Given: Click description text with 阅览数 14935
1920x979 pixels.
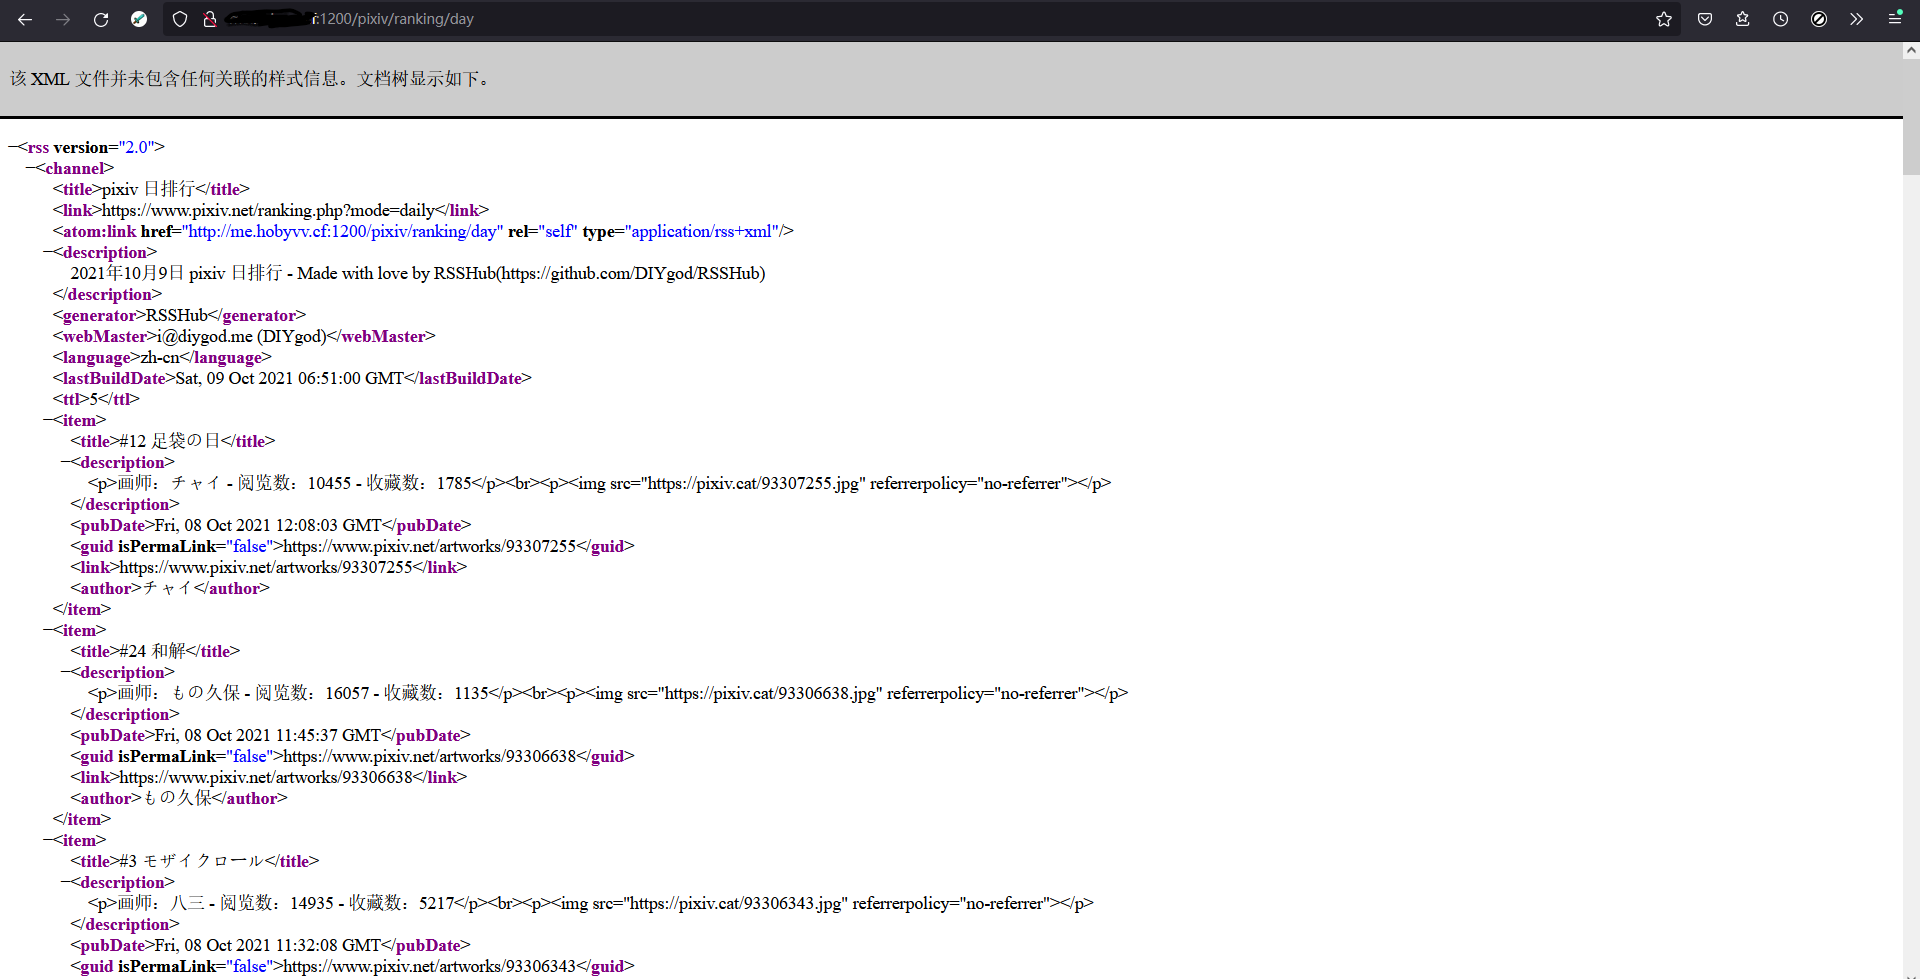Looking at the screenshot, I should point(591,903).
